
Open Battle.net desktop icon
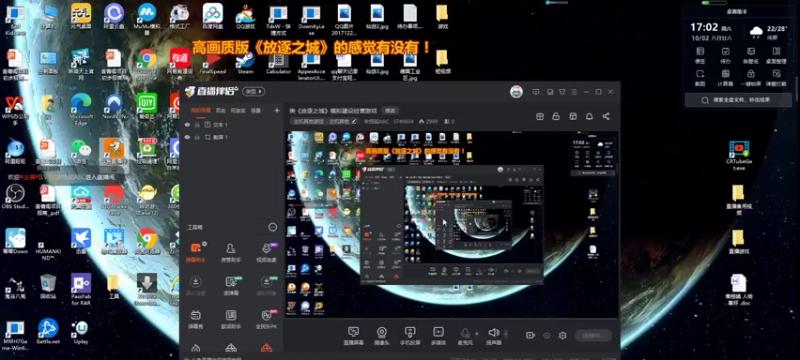click(48, 331)
